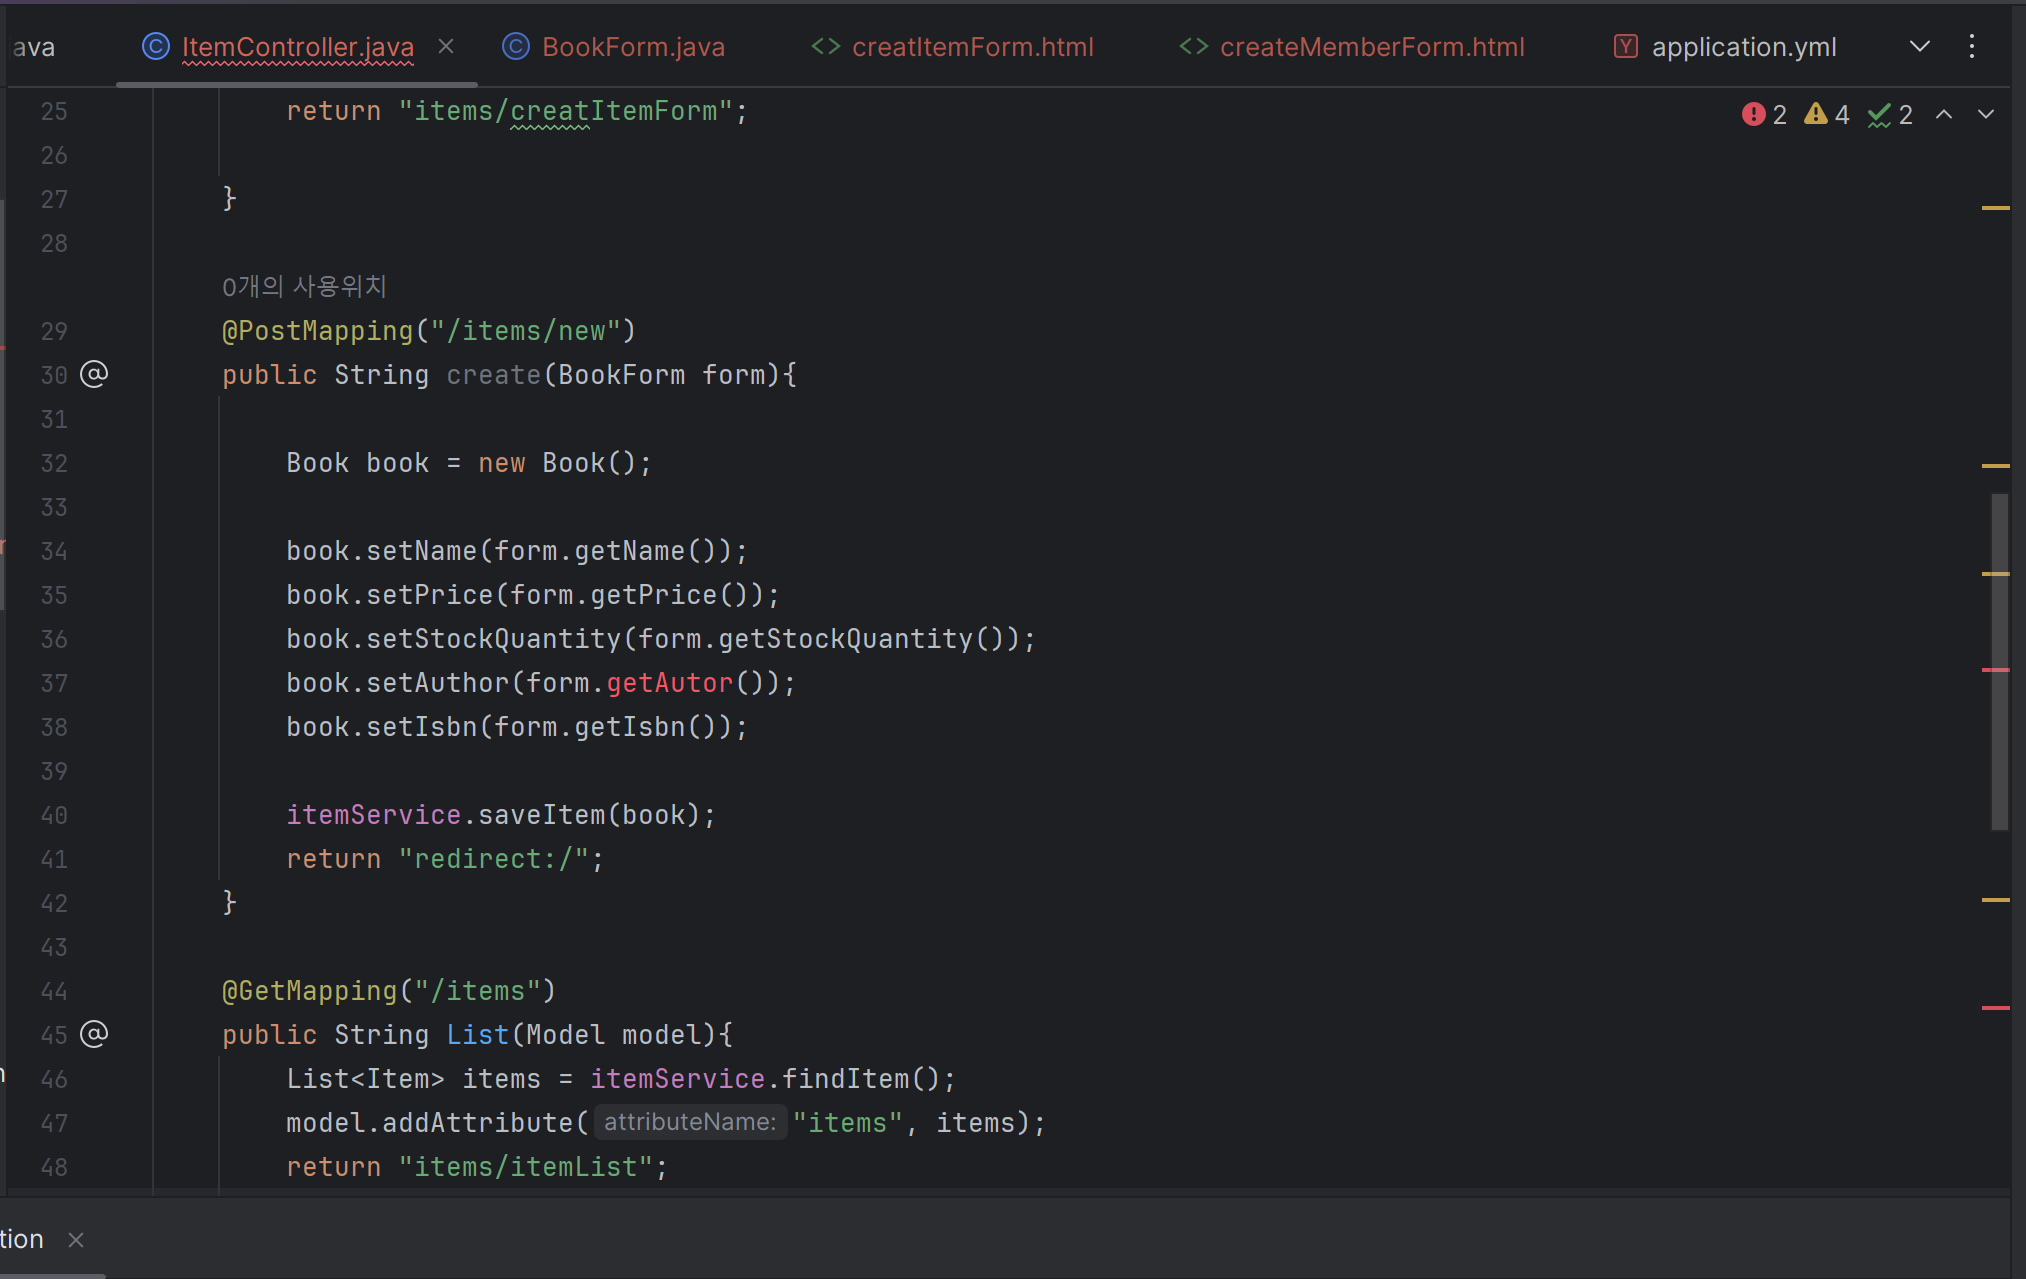Click the red errors count indicator

[1763, 115]
